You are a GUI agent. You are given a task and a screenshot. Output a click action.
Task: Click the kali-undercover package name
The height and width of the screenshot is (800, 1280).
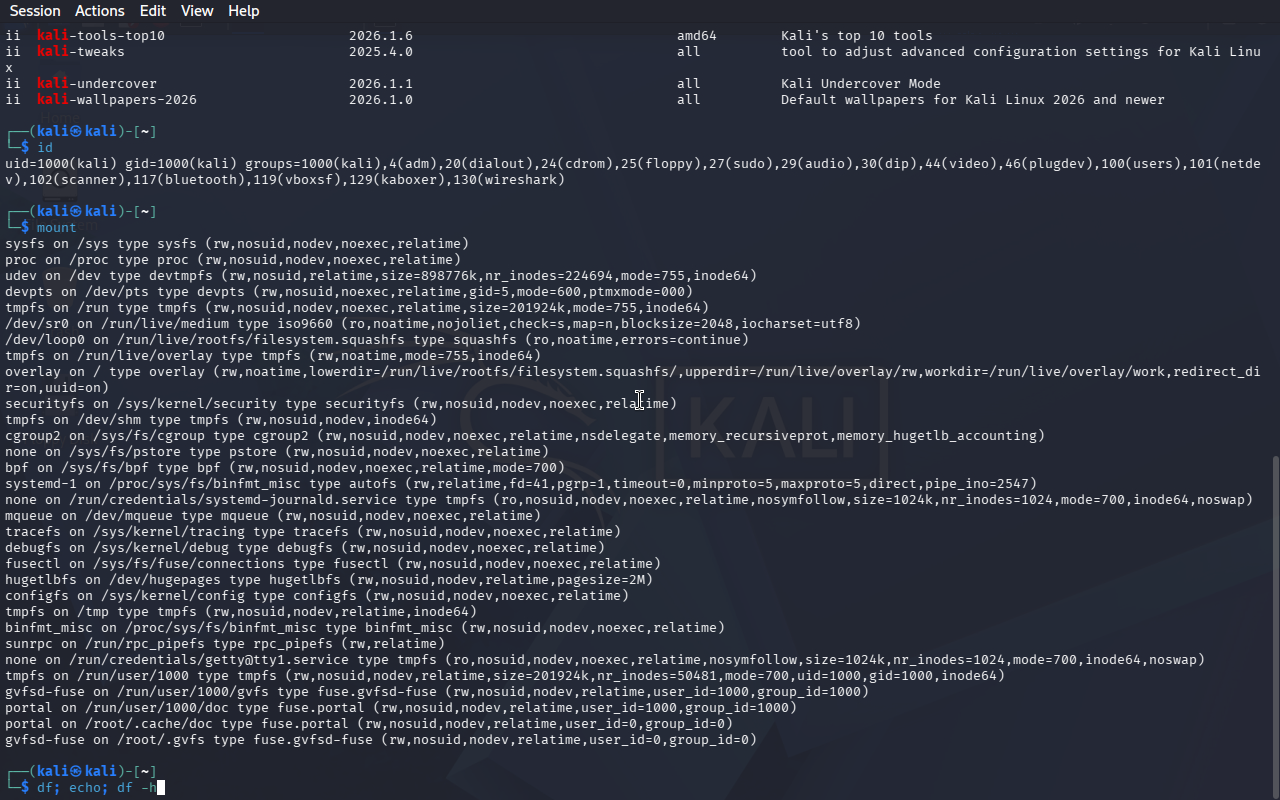97,84
